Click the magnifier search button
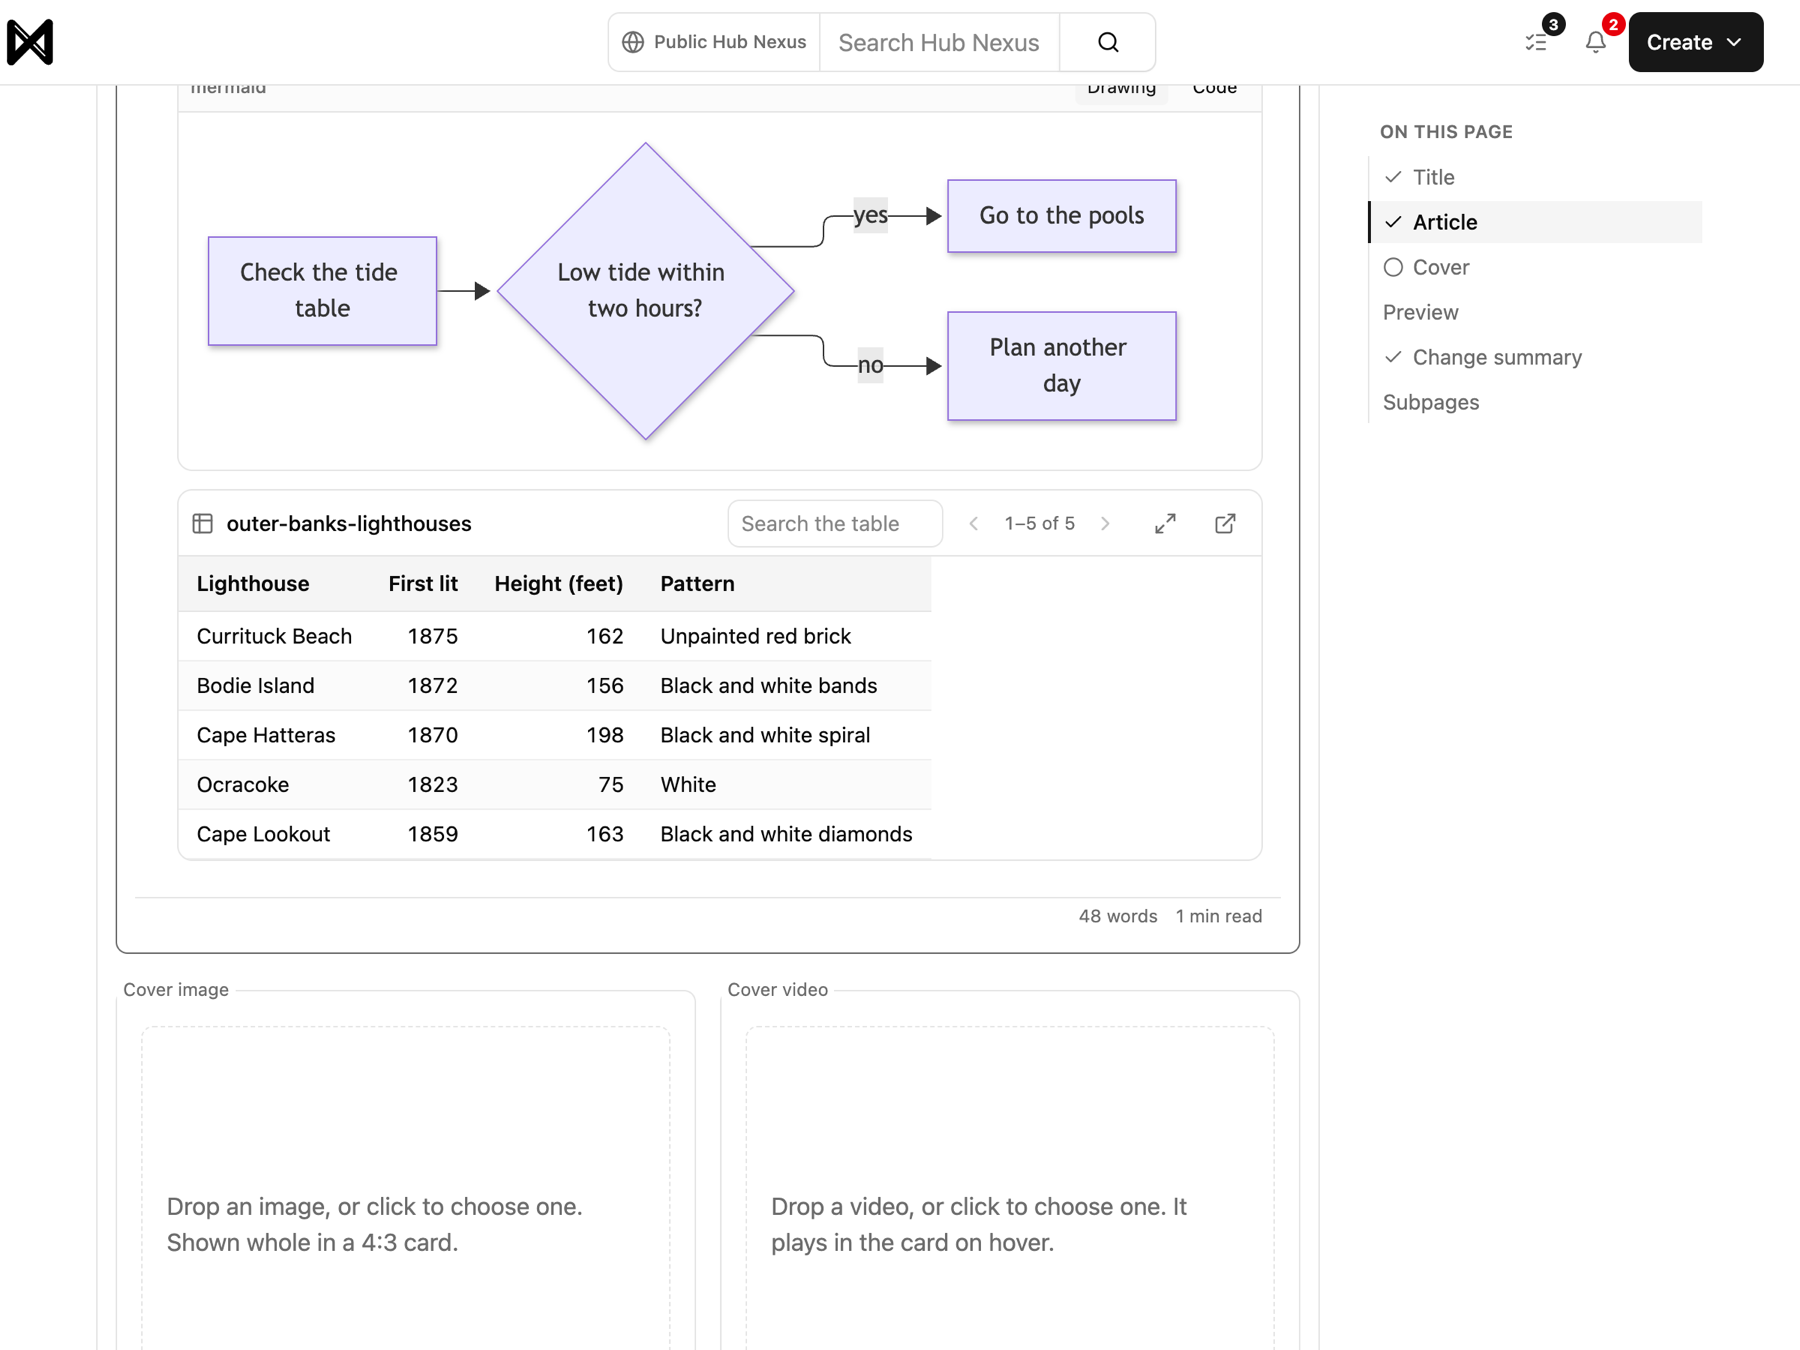This screenshot has height=1350, width=1800. 1108,42
